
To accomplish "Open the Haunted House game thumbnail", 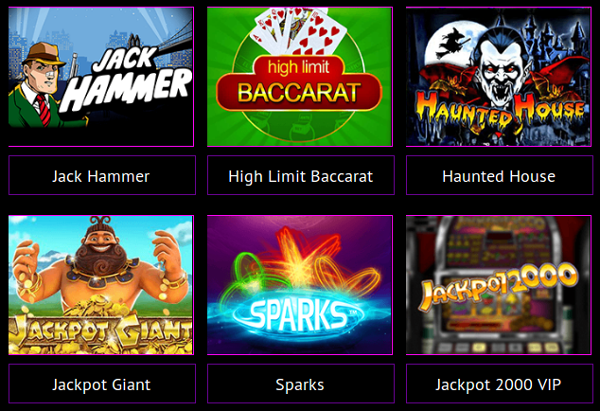I will [499, 77].
